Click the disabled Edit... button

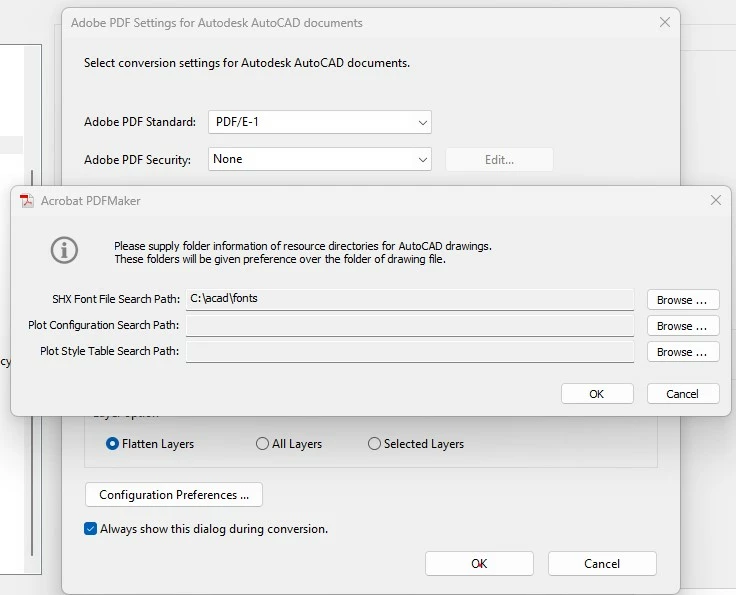coord(499,160)
